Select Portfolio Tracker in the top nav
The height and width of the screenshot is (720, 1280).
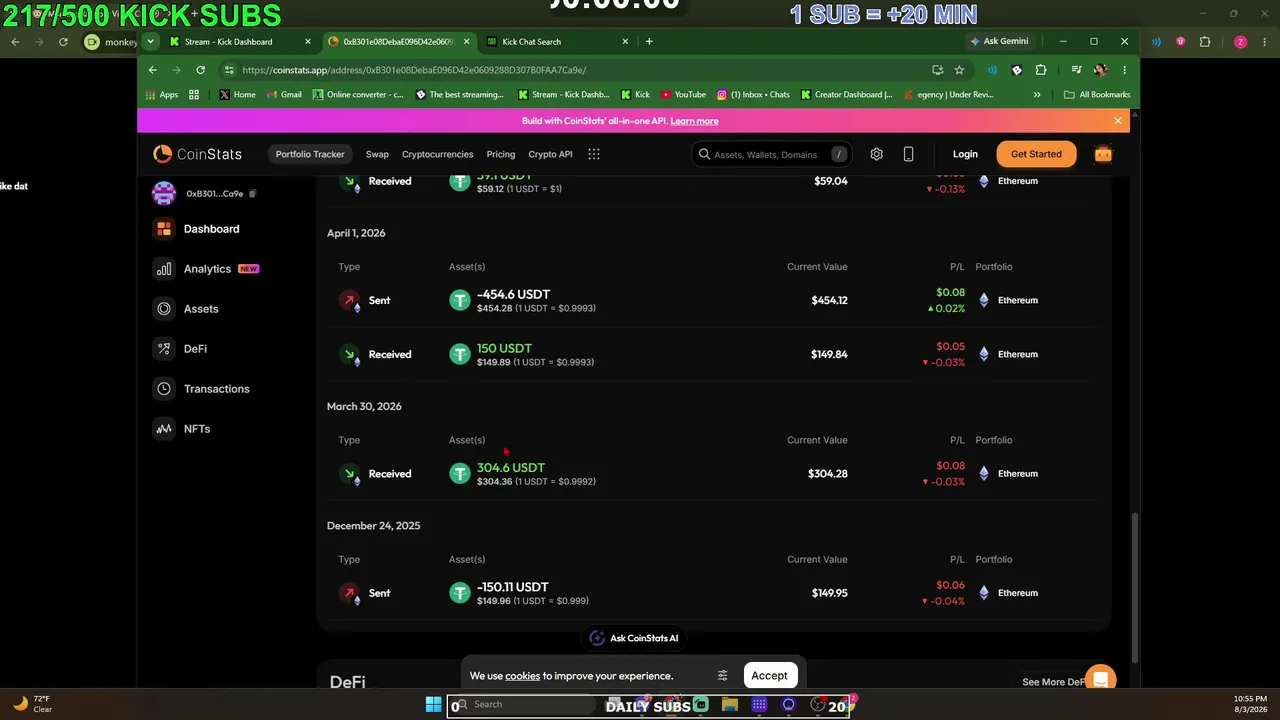[310, 154]
